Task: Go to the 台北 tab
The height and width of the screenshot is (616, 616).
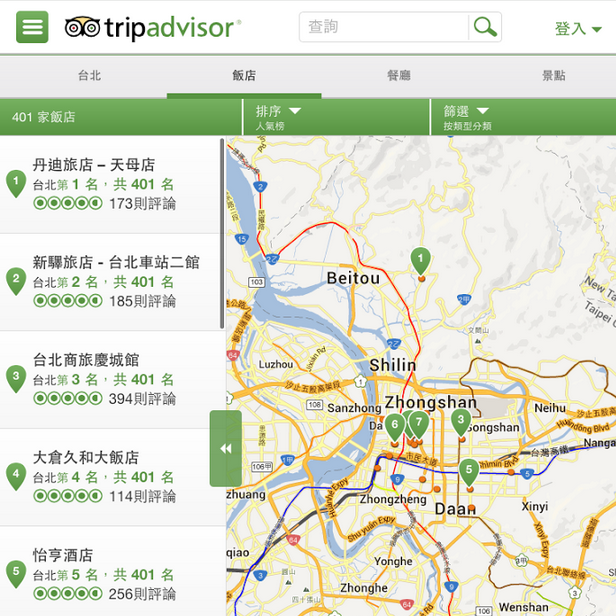Action: point(89,76)
